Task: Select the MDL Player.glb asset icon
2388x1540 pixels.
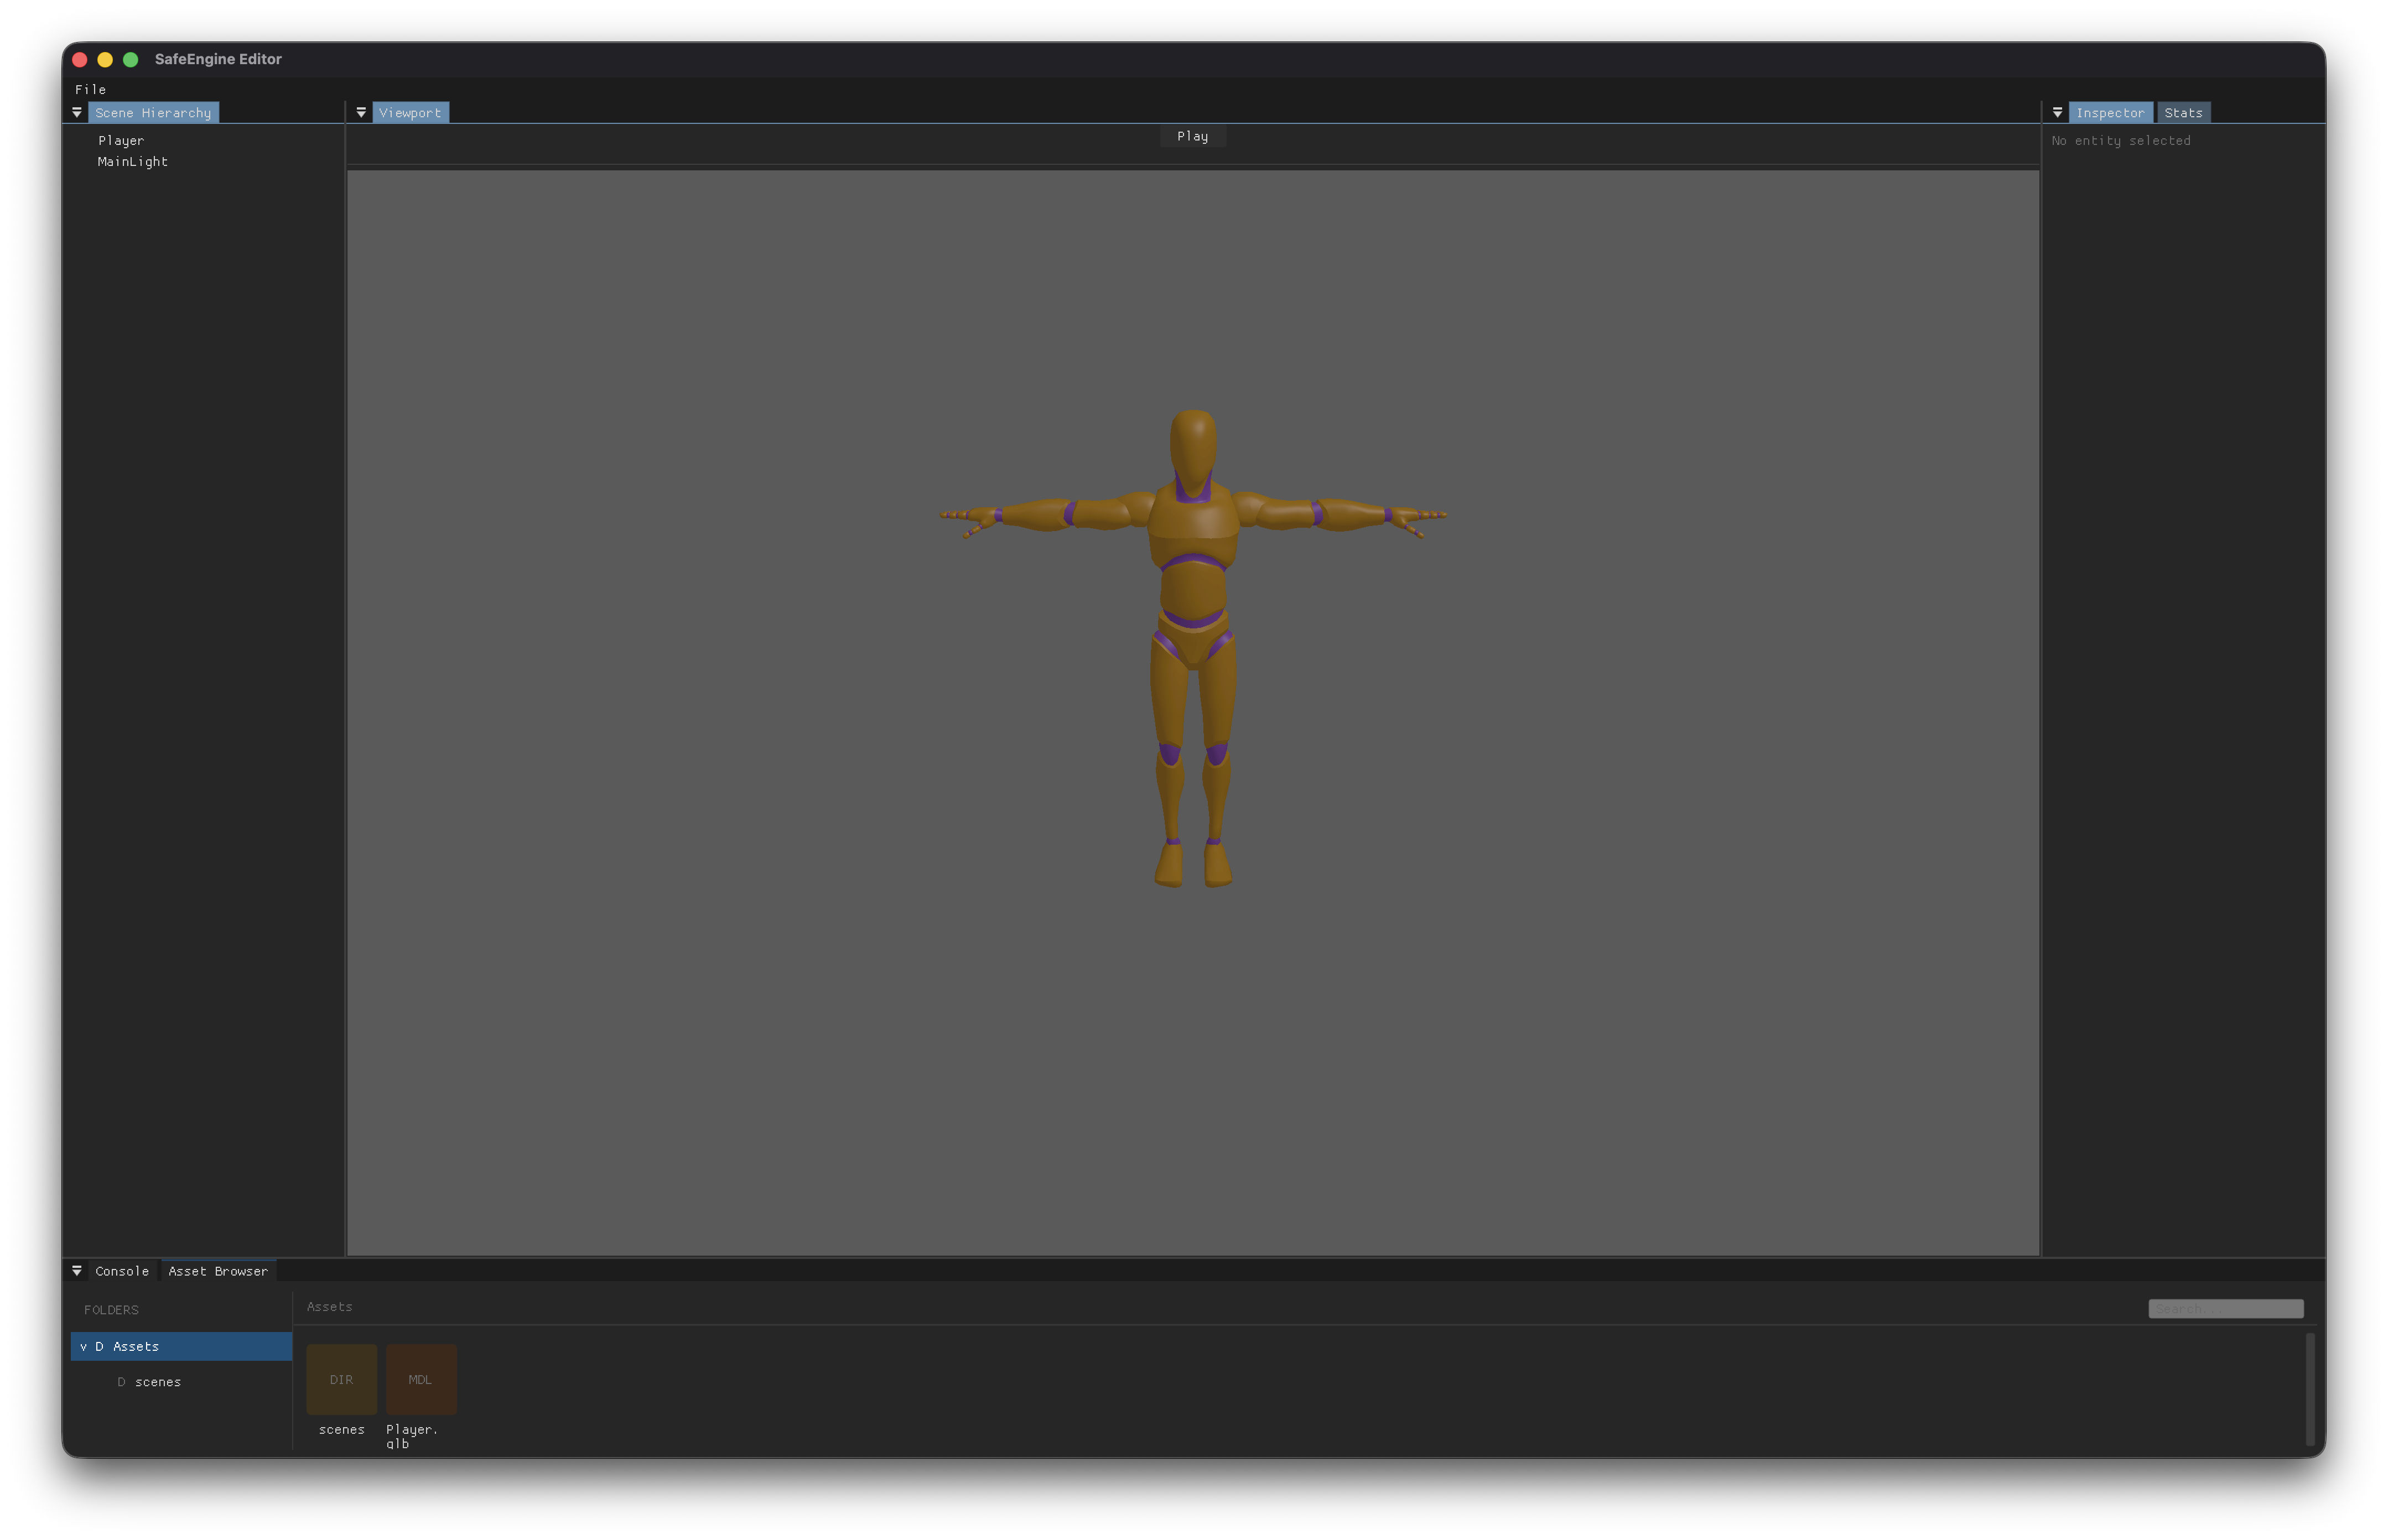Action: pyautogui.click(x=420, y=1379)
